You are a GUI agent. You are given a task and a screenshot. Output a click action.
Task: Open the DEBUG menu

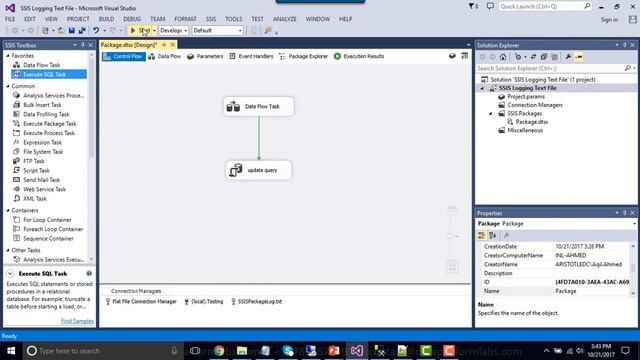point(132,19)
